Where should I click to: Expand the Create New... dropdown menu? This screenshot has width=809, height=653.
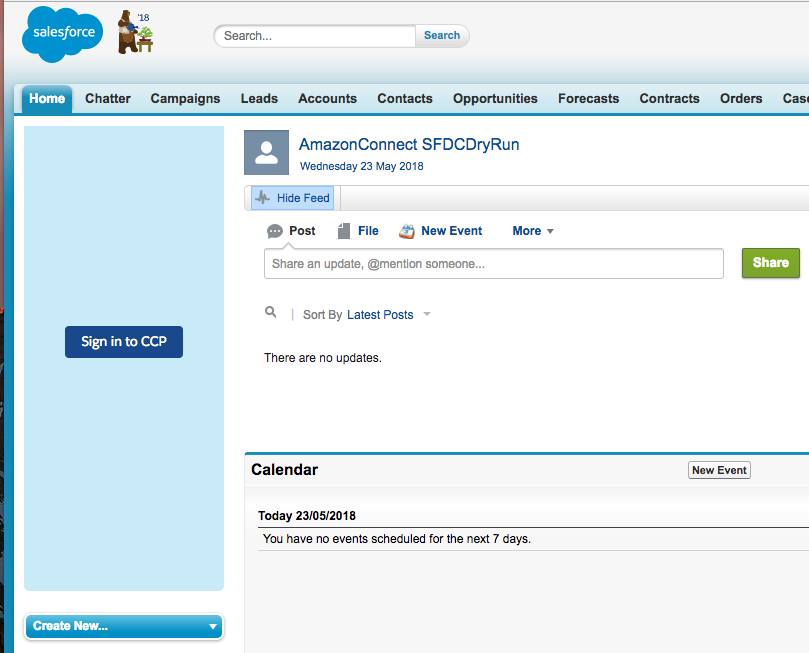point(124,626)
